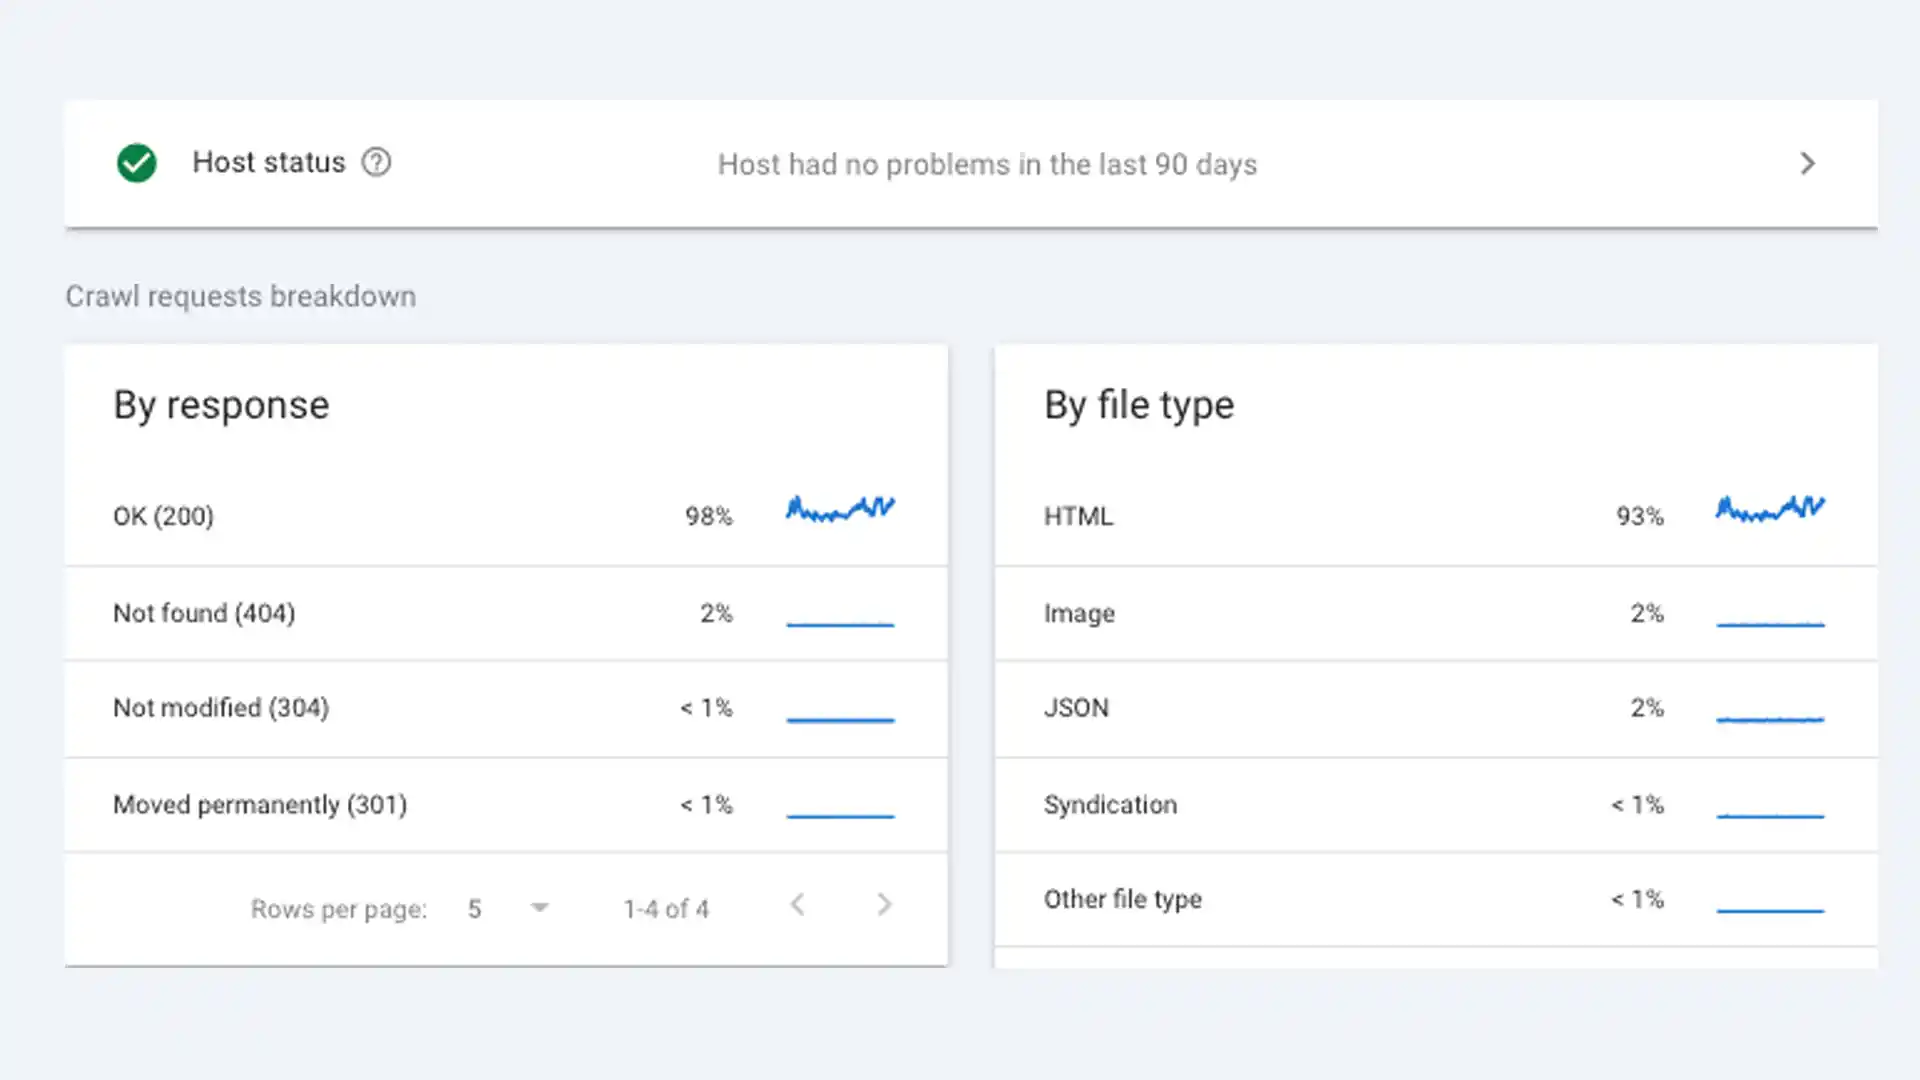
Task: Click the JSON row sparkline
Action: click(x=1771, y=719)
